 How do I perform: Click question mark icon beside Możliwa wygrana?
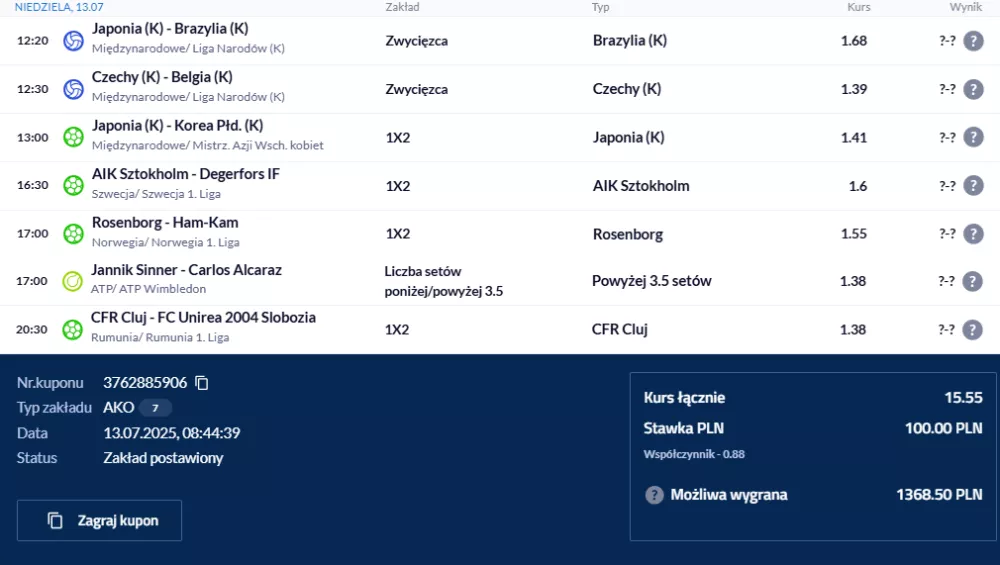pos(654,495)
